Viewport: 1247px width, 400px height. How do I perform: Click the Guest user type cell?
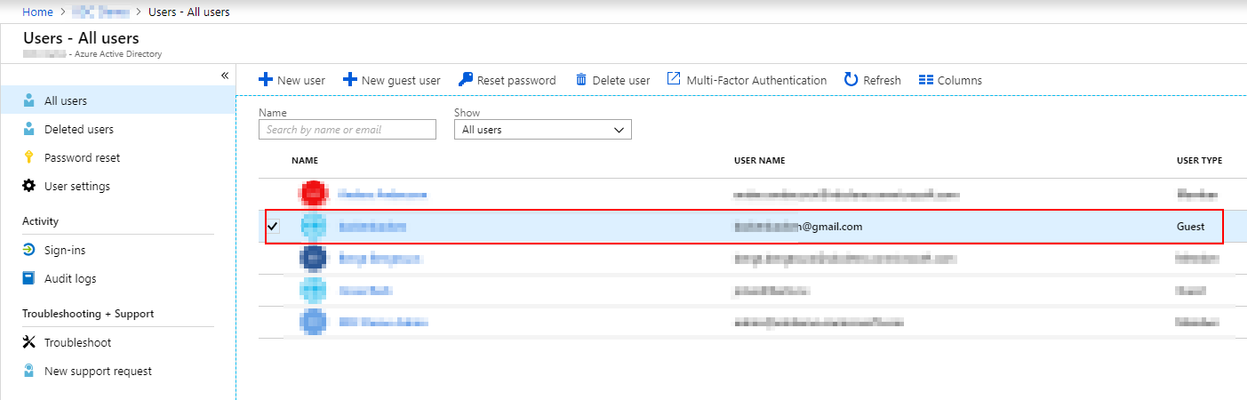click(1191, 227)
